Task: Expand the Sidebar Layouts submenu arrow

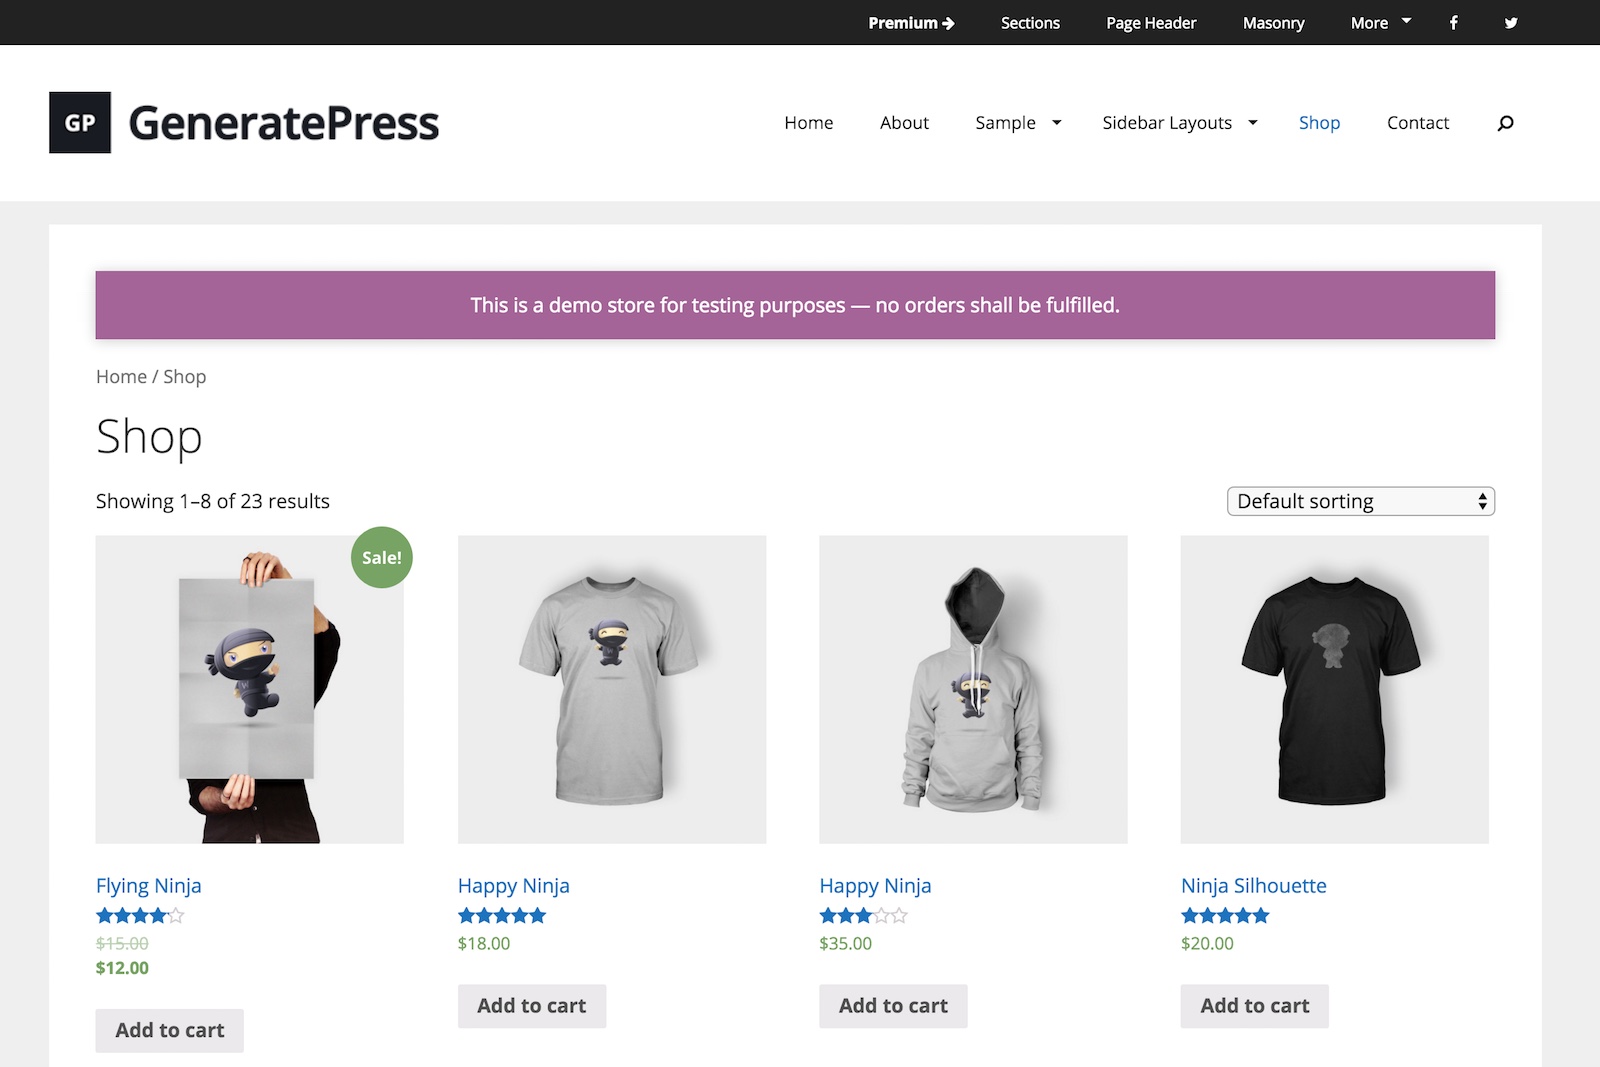Action: [1253, 123]
